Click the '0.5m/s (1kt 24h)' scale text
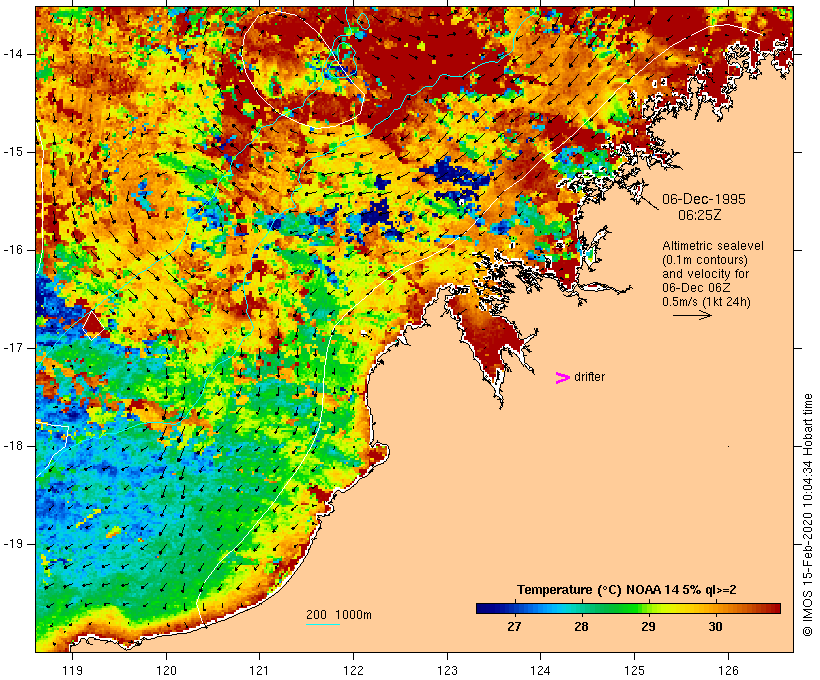The image size is (820, 680). click(x=706, y=302)
